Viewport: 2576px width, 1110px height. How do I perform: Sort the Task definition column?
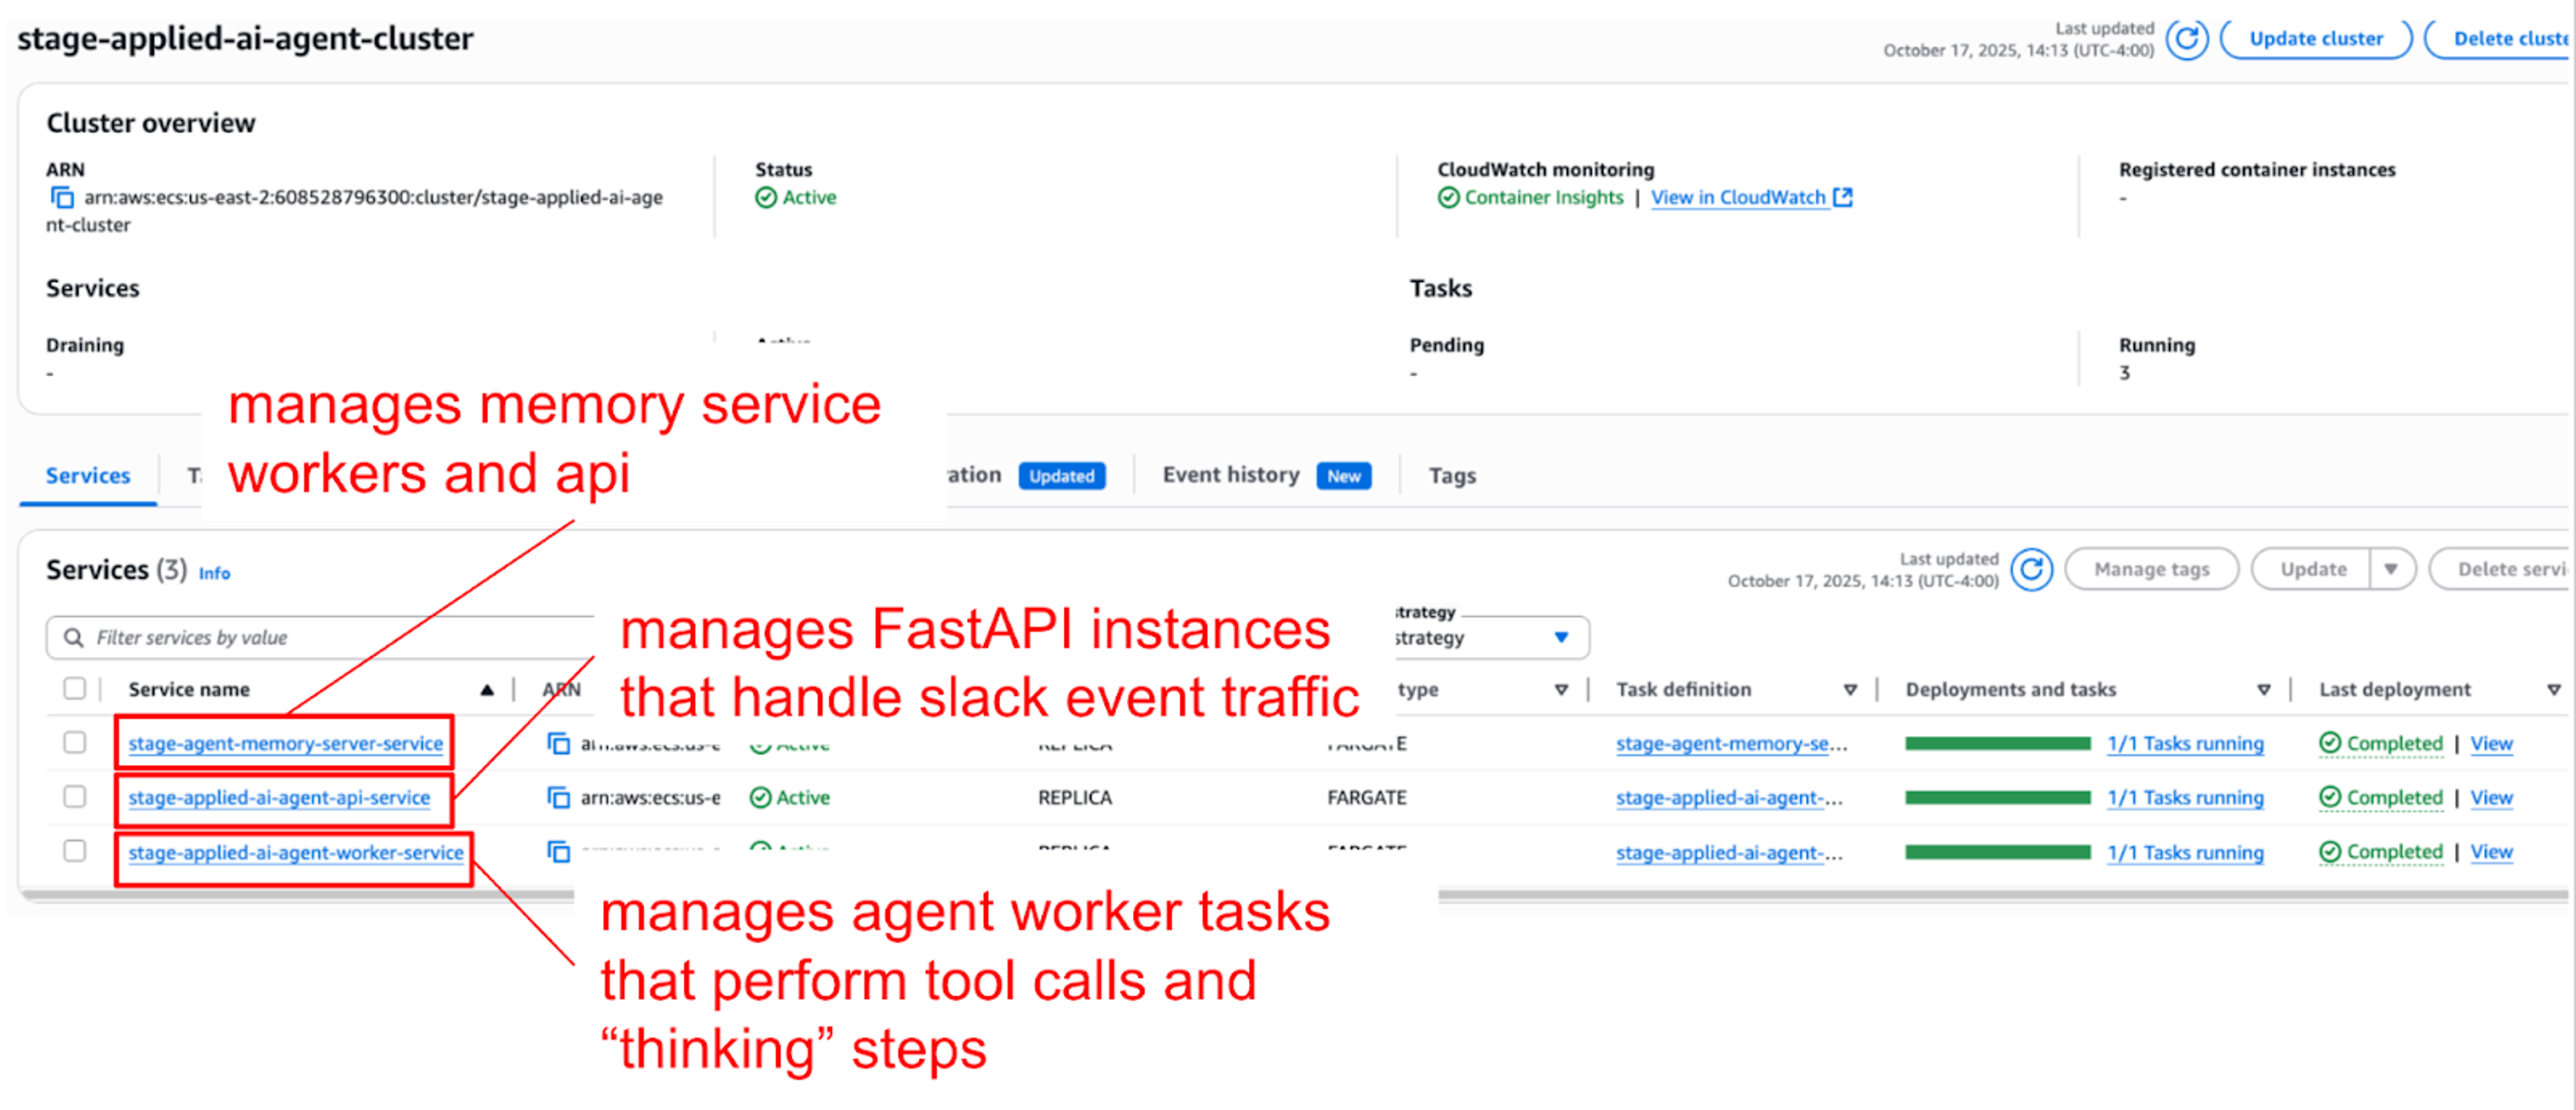(x=1850, y=689)
